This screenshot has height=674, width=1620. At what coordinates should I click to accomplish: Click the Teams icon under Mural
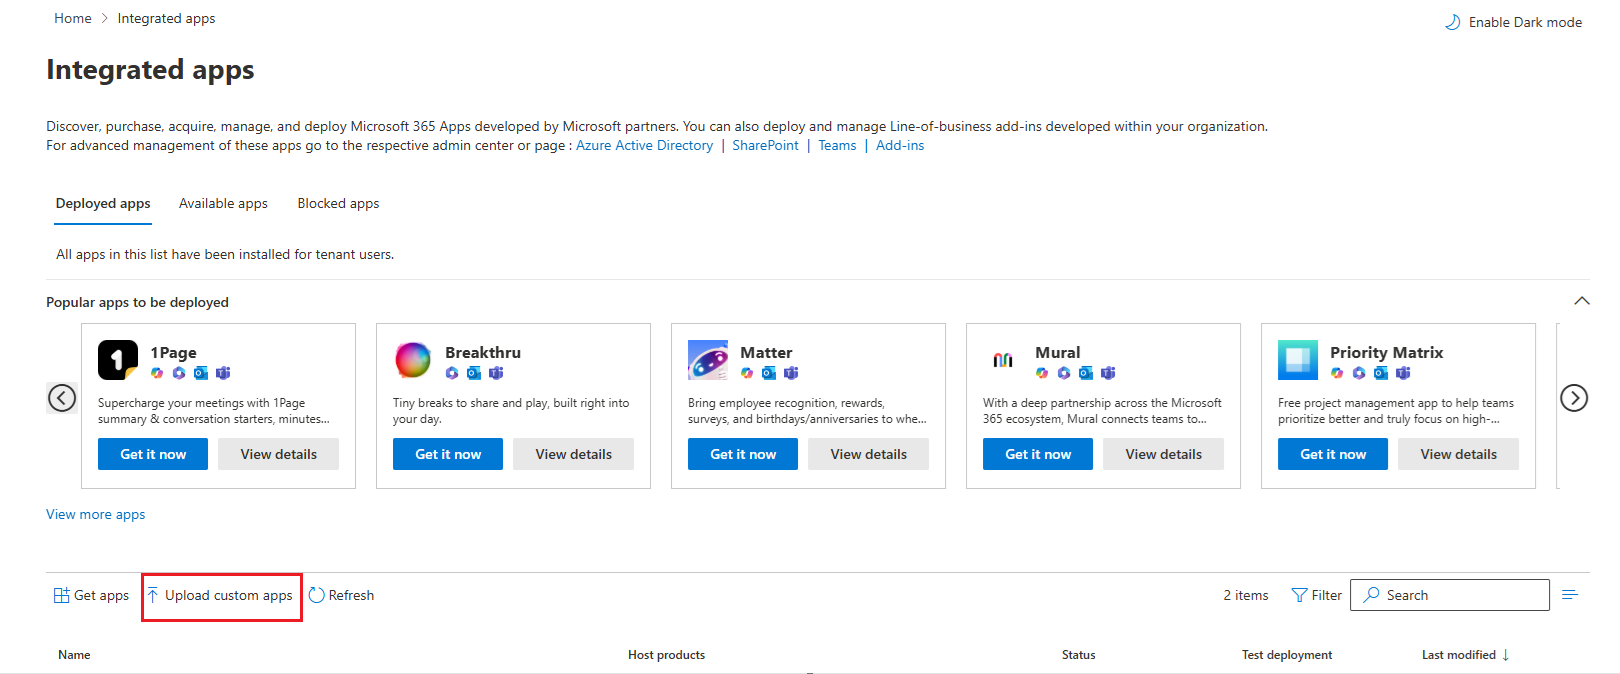[1108, 373]
